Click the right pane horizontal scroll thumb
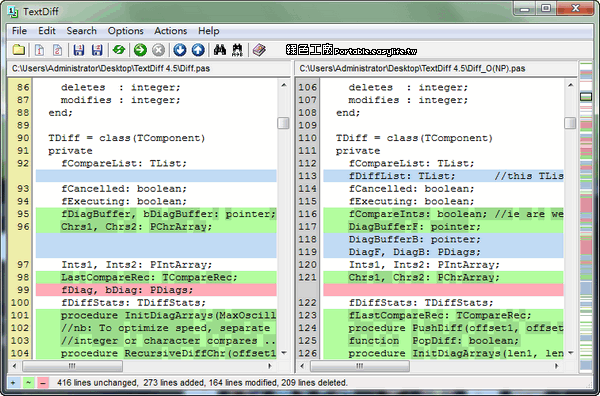This screenshot has width=600, height=396. [360, 366]
